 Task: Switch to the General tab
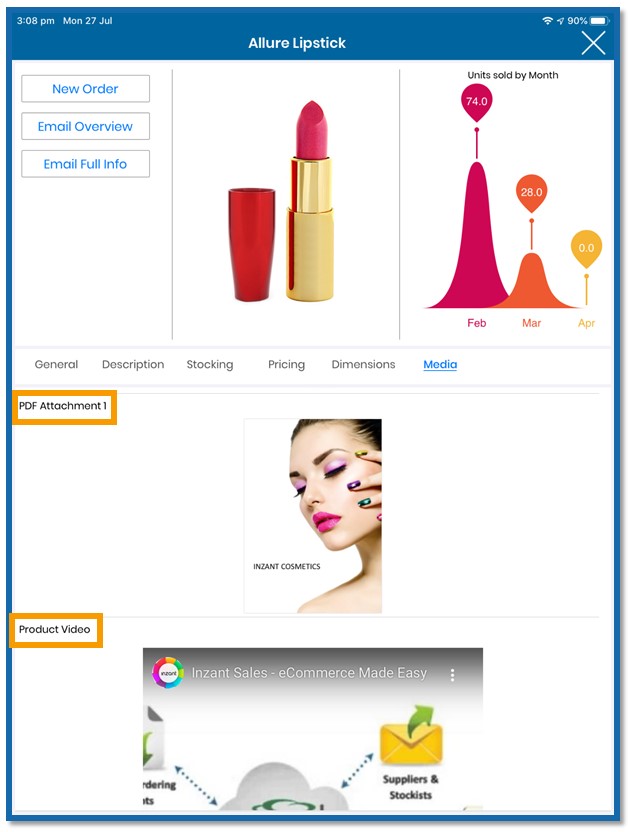click(x=56, y=365)
